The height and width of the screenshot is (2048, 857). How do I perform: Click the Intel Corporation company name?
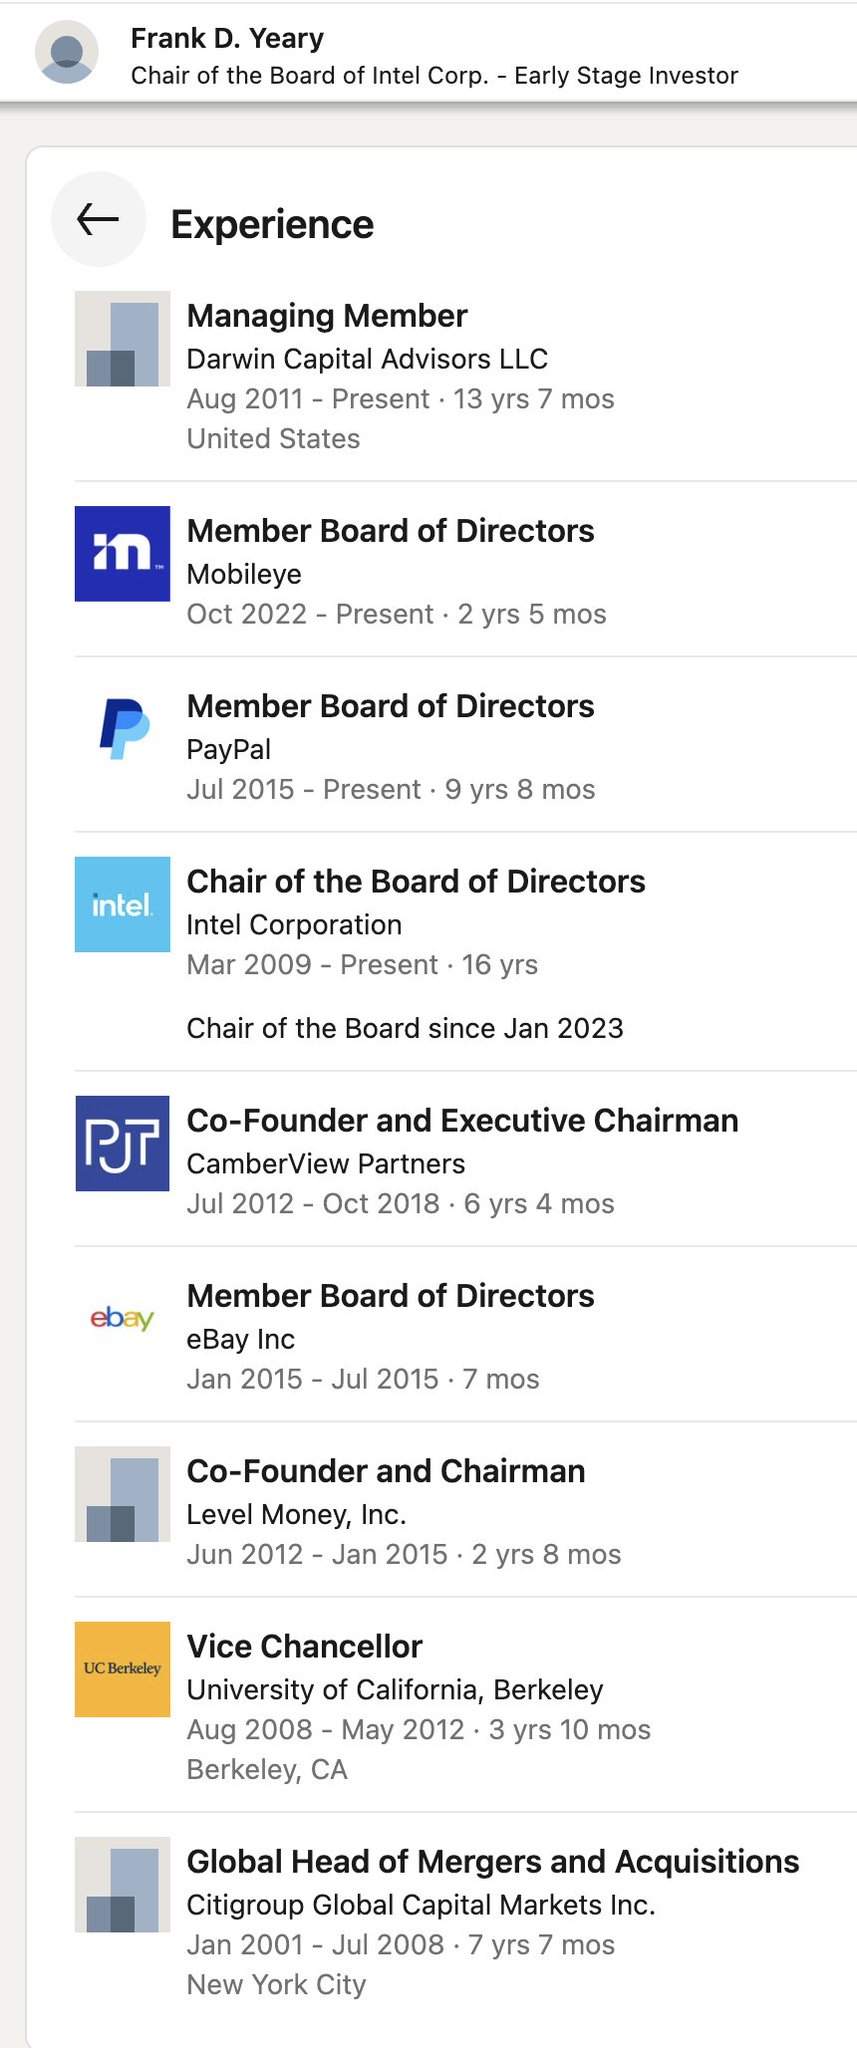pos(294,925)
